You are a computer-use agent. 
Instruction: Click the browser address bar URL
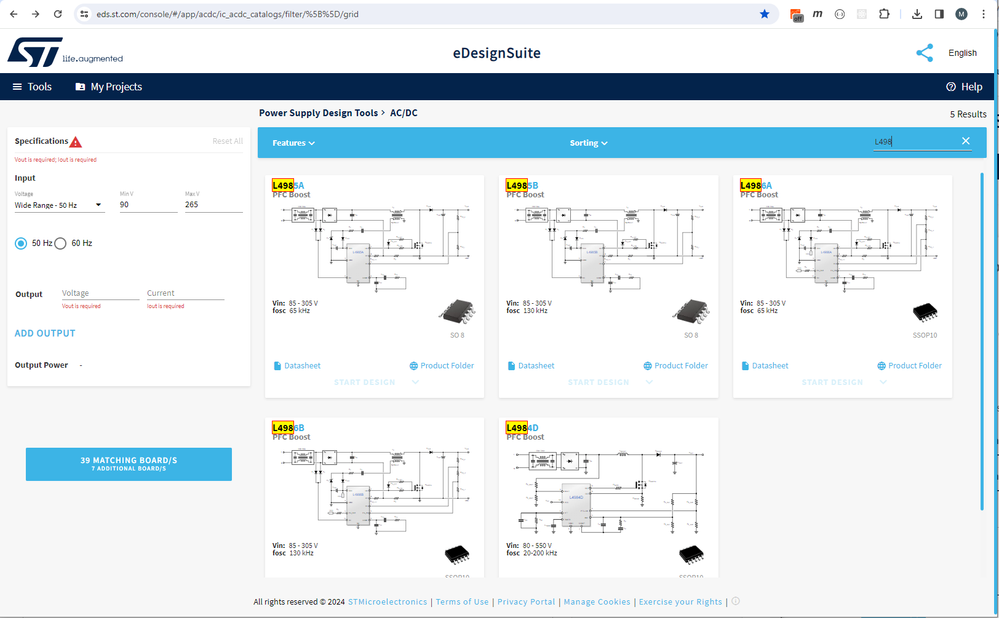[227, 14]
